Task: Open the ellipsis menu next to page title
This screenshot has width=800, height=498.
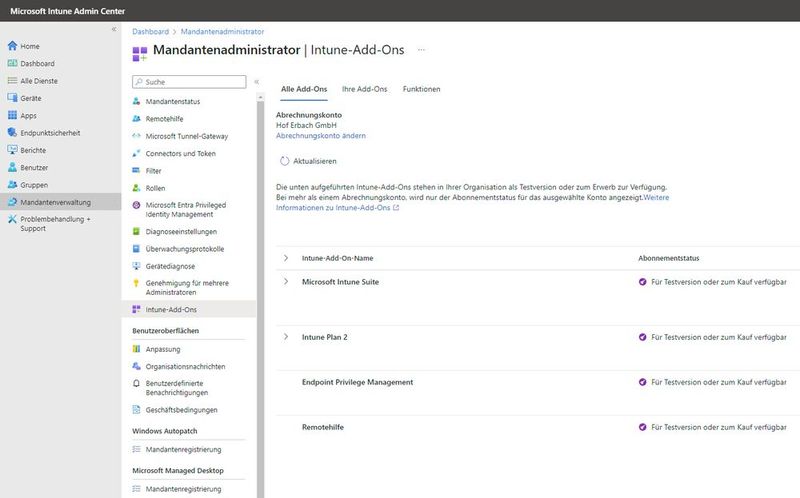Action: click(x=421, y=49)
